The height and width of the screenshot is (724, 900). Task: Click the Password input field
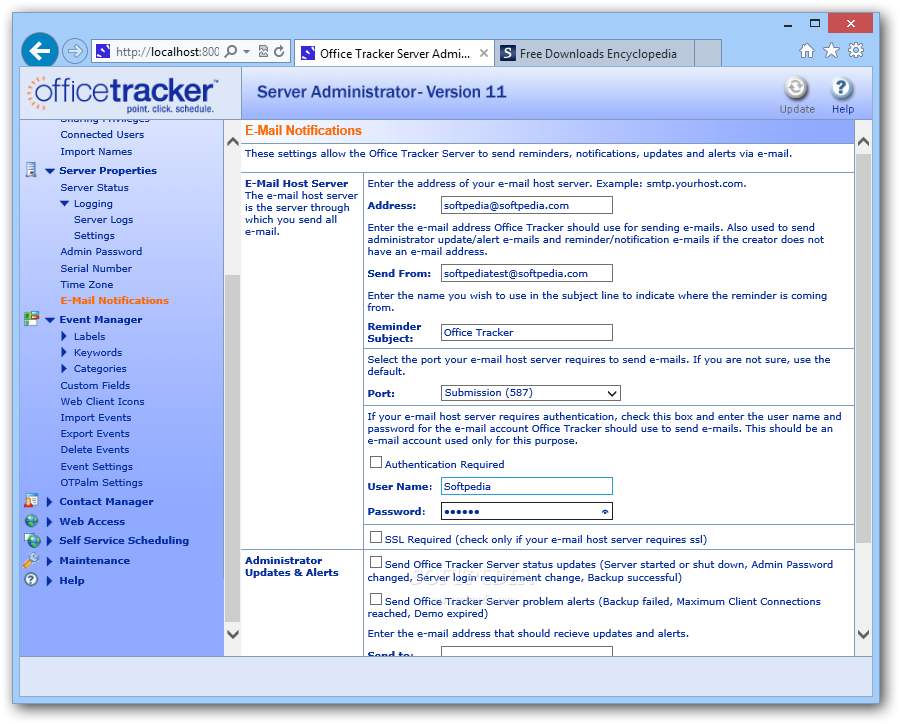[x=526, y=511]
